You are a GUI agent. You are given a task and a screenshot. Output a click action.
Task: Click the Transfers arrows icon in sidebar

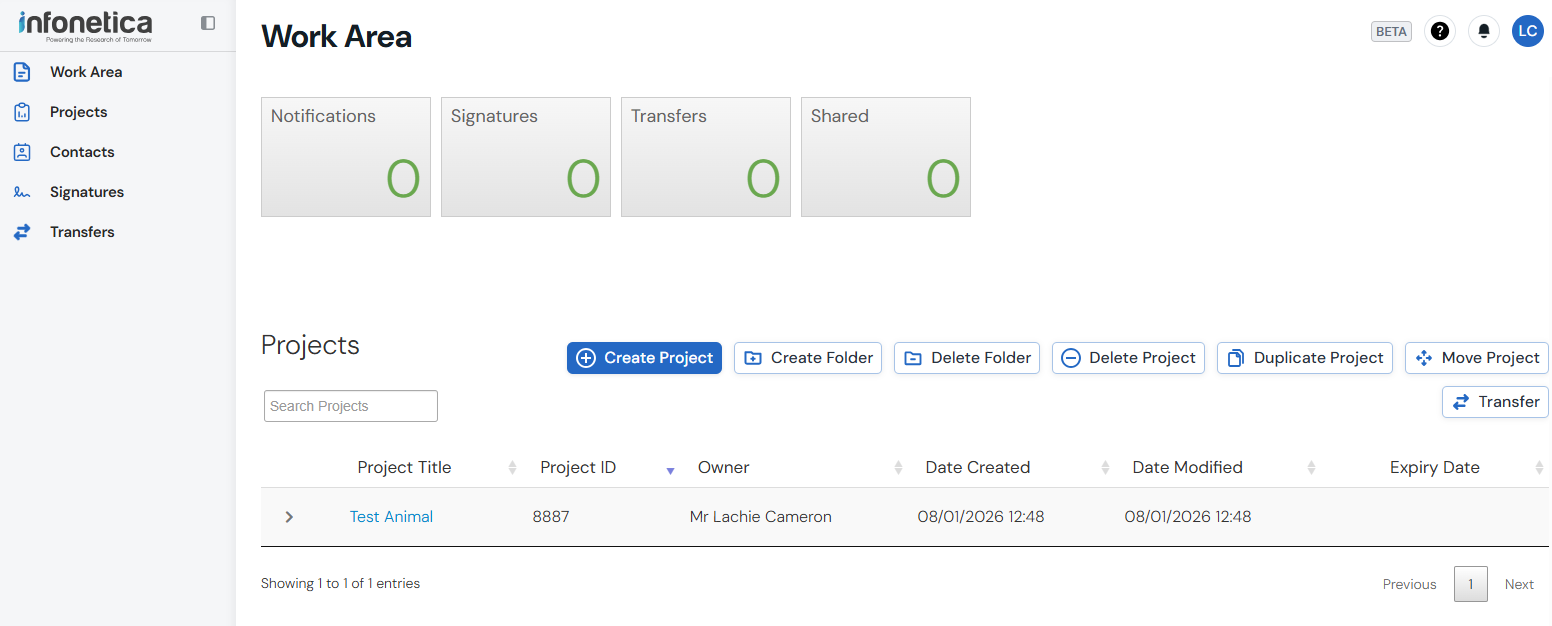click(x=22, y=232)
